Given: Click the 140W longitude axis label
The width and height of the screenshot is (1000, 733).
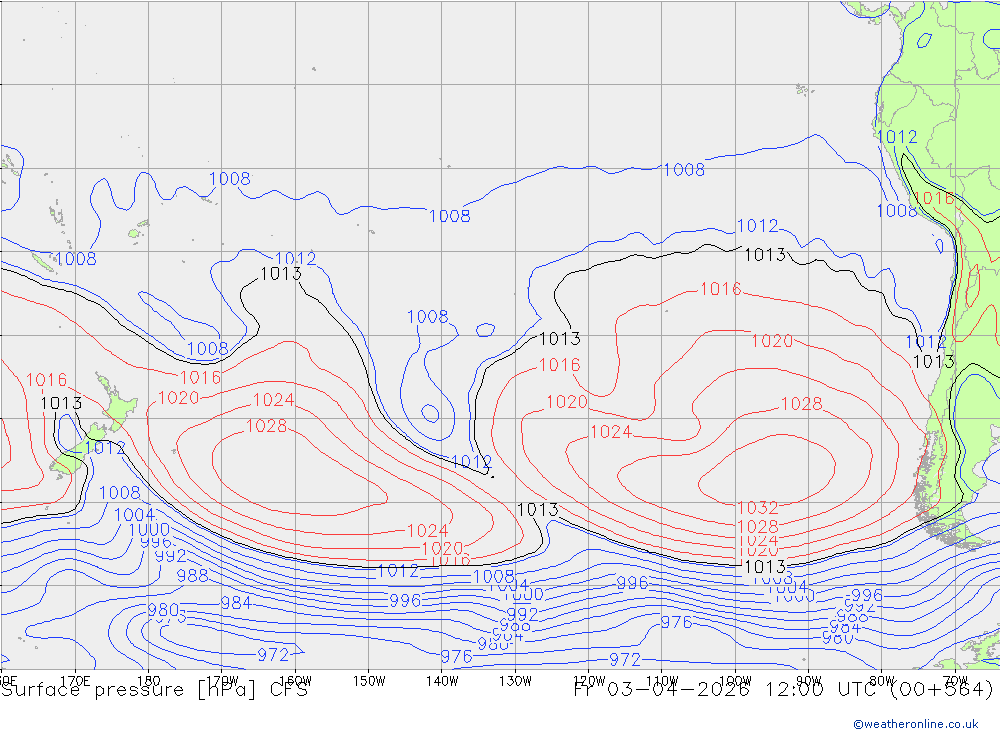Looking at the screenshot, I should click(x=442, y=681).
